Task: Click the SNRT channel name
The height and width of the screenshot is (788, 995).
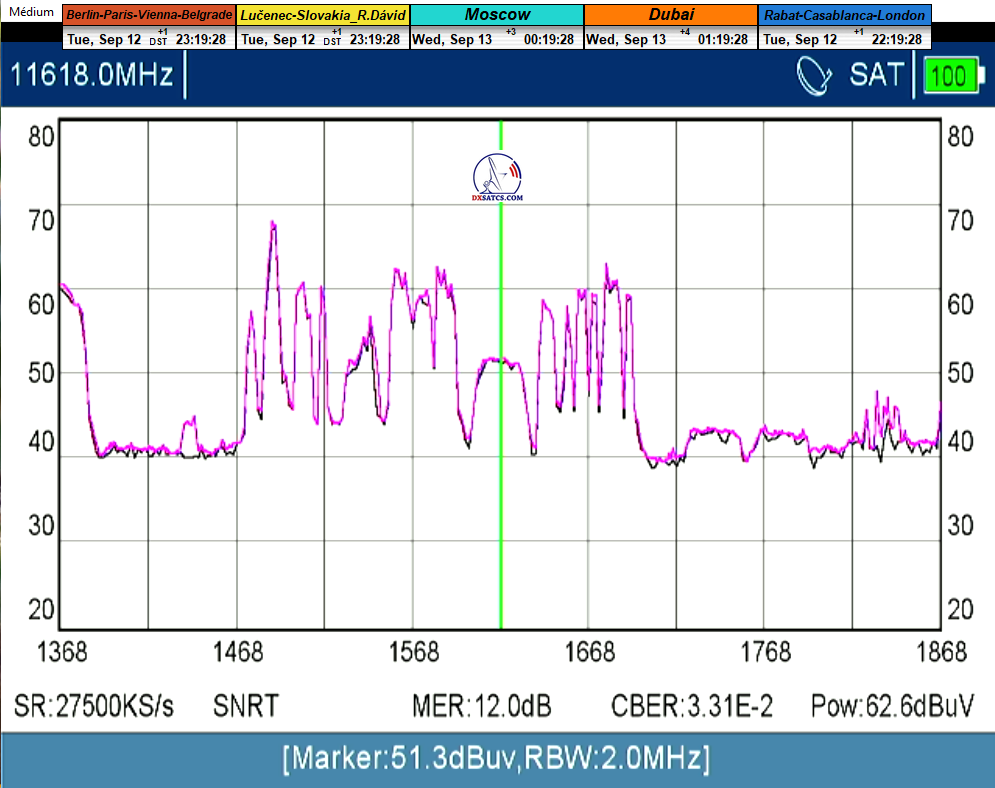Action: point(245,706)
